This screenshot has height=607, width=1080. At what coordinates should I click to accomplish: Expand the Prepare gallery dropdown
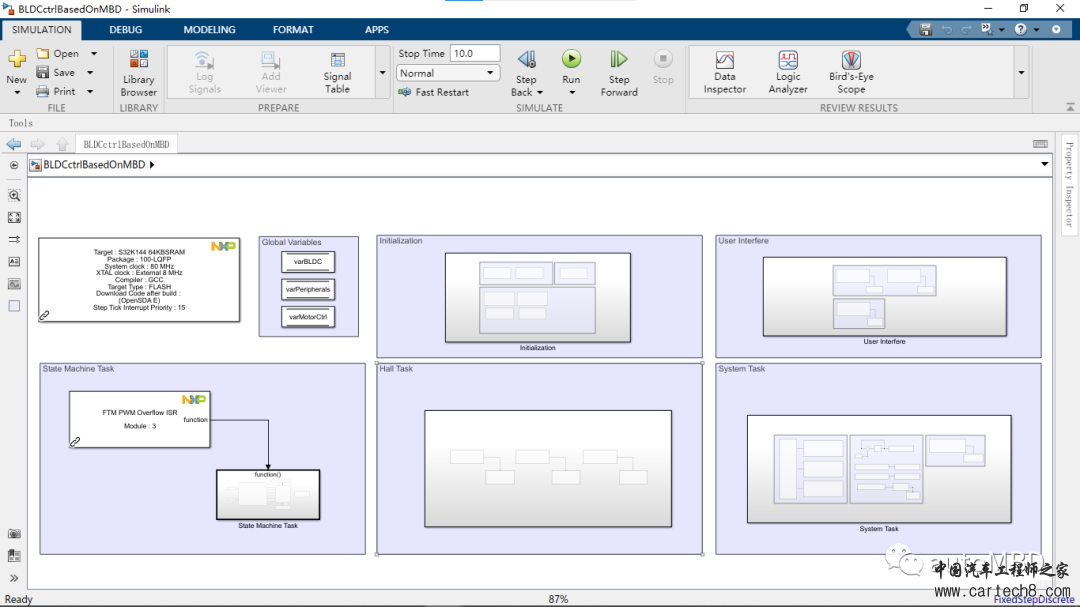382,72
